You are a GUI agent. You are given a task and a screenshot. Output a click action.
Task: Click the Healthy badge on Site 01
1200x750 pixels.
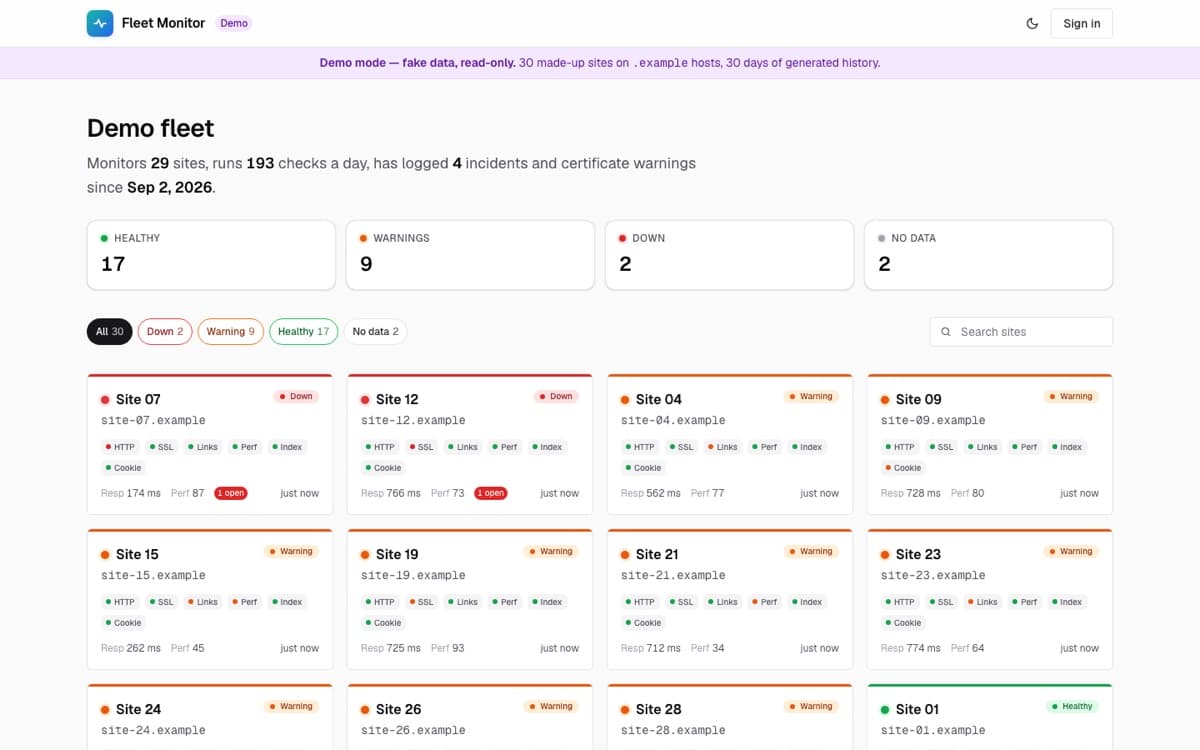click(x=1072, y=706)
